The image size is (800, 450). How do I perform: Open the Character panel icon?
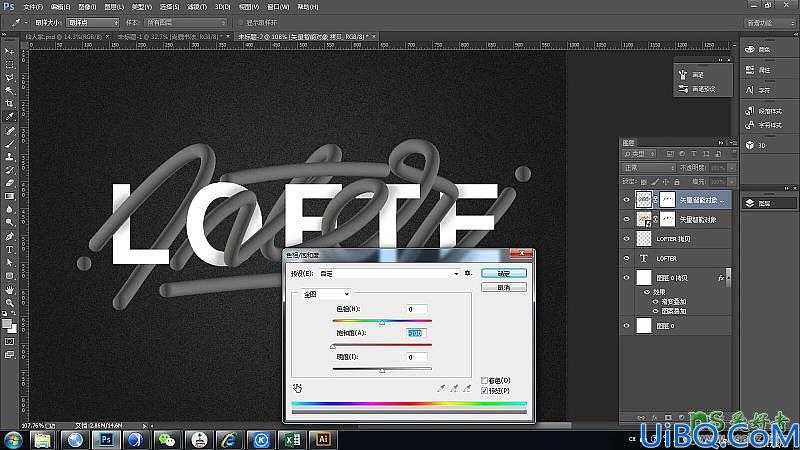click(x=749, y=90)
